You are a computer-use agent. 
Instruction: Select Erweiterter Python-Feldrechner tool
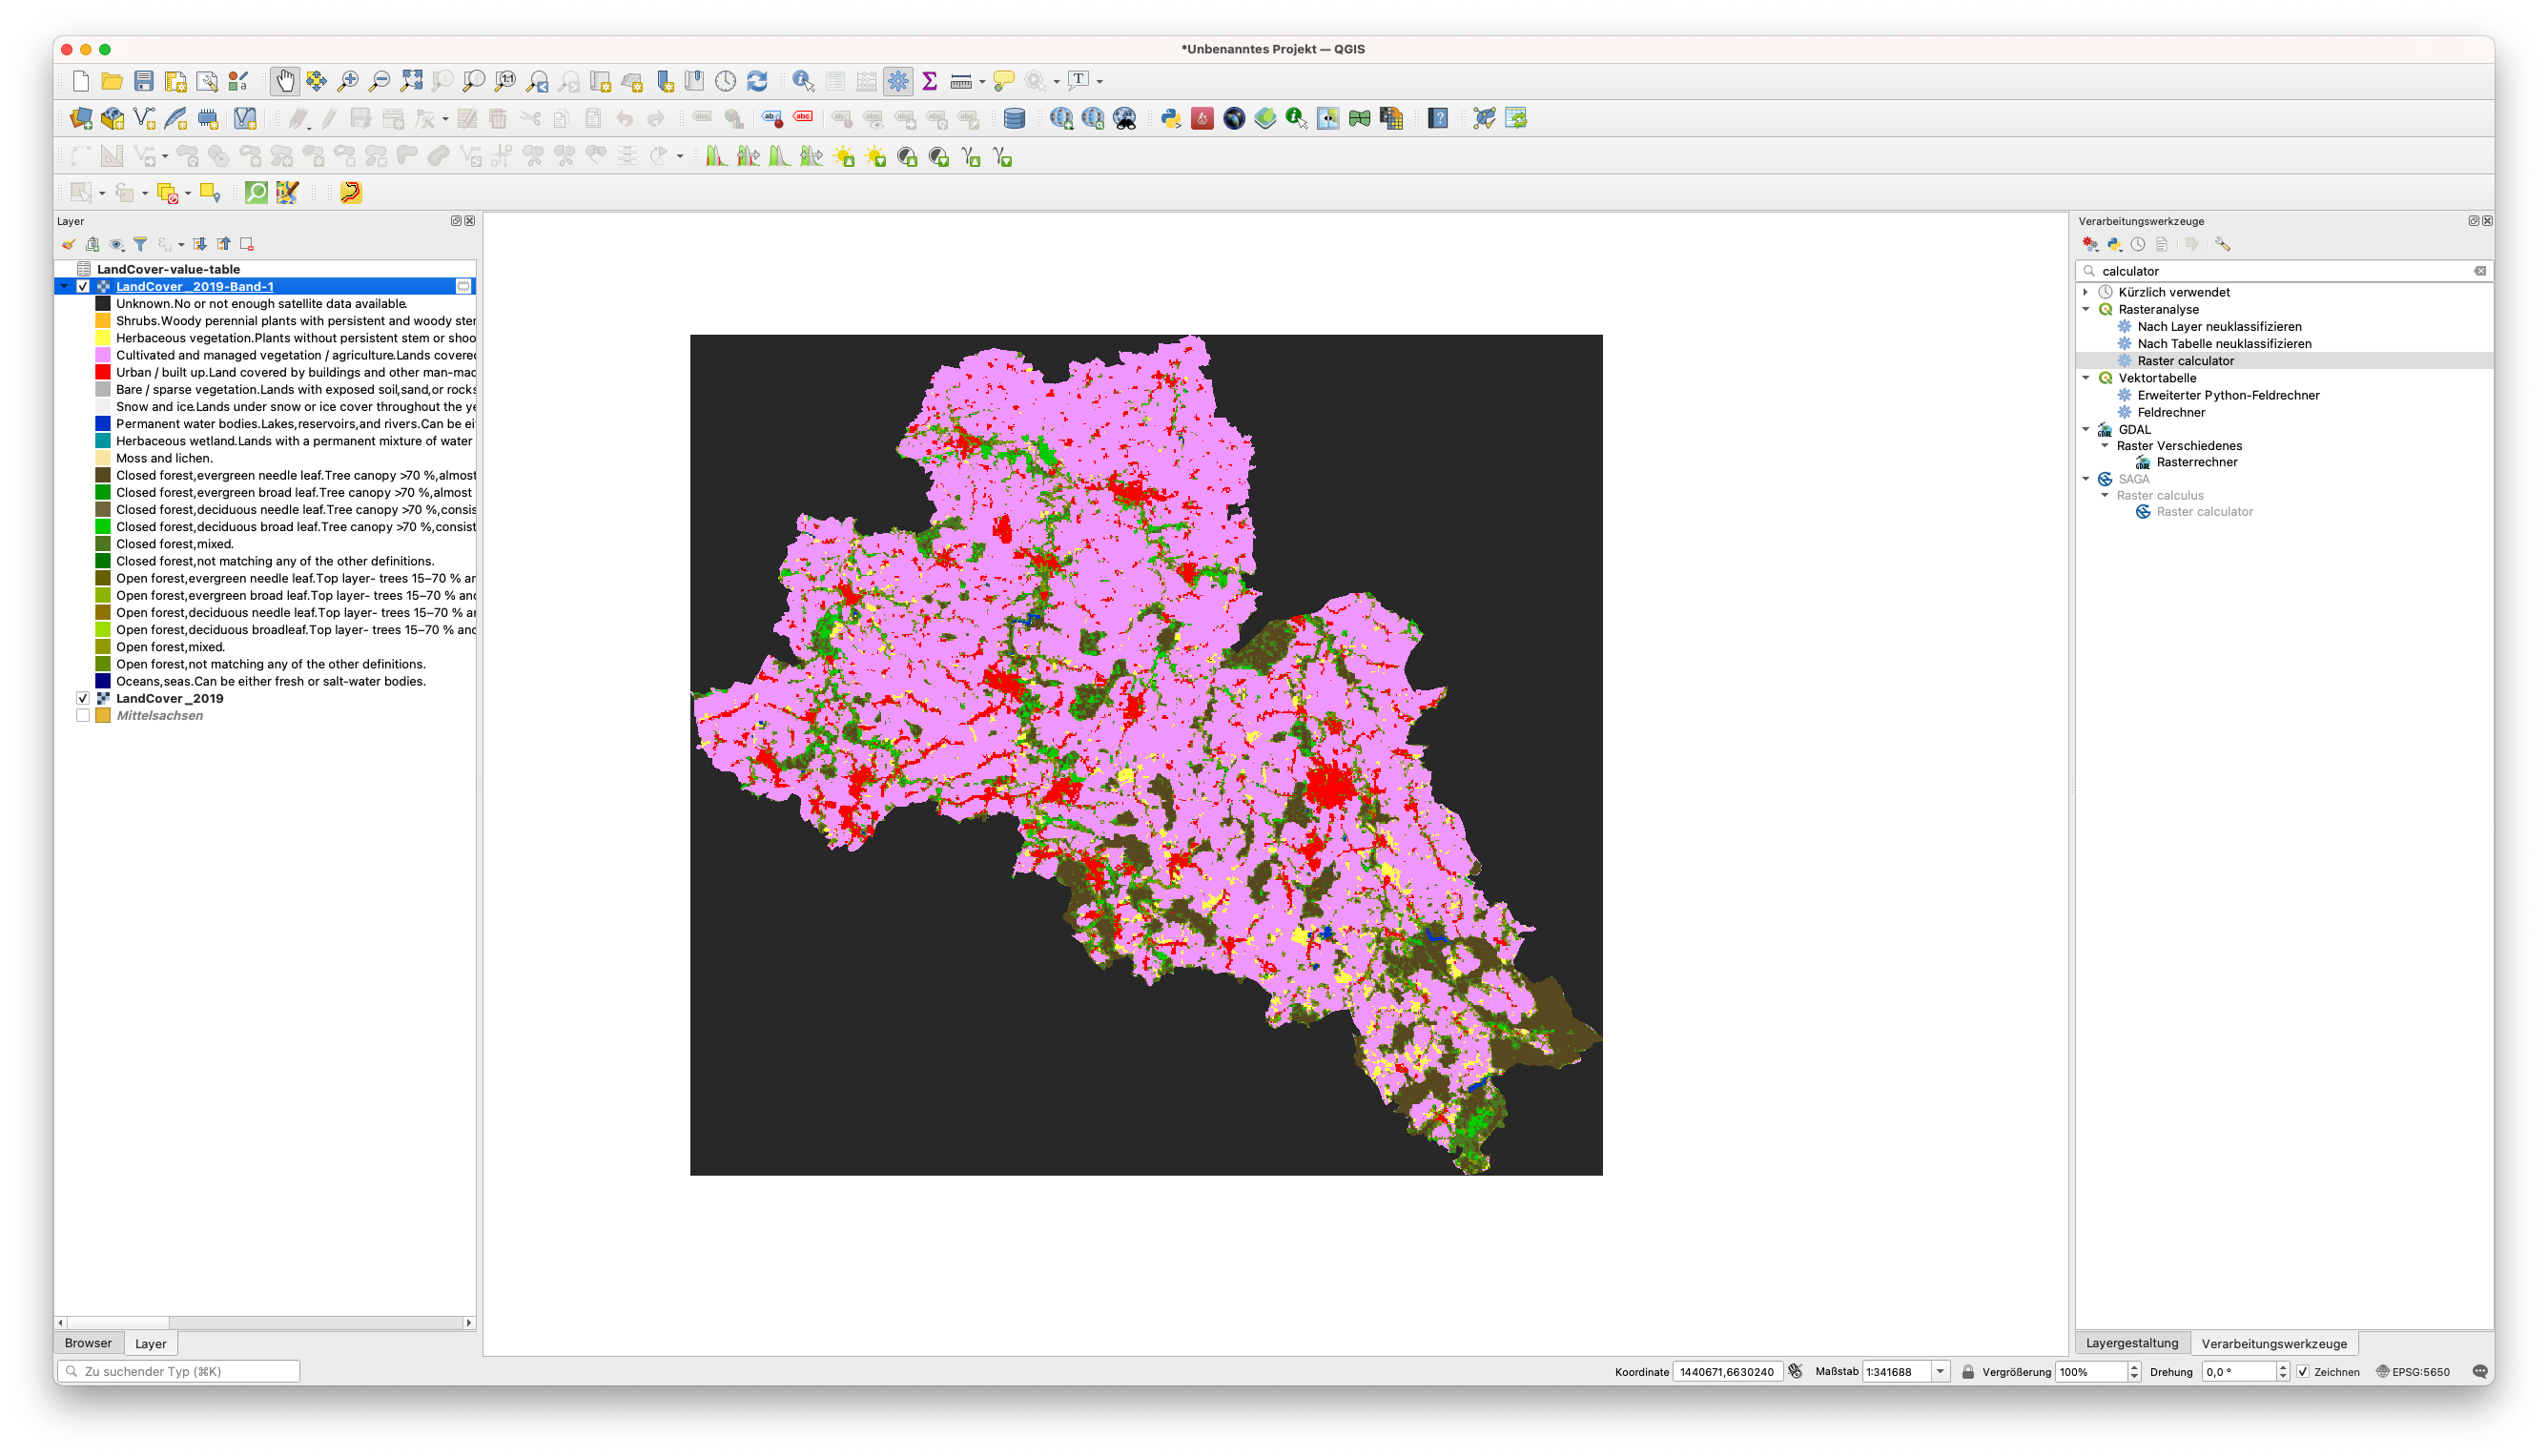pos(2228,395)
